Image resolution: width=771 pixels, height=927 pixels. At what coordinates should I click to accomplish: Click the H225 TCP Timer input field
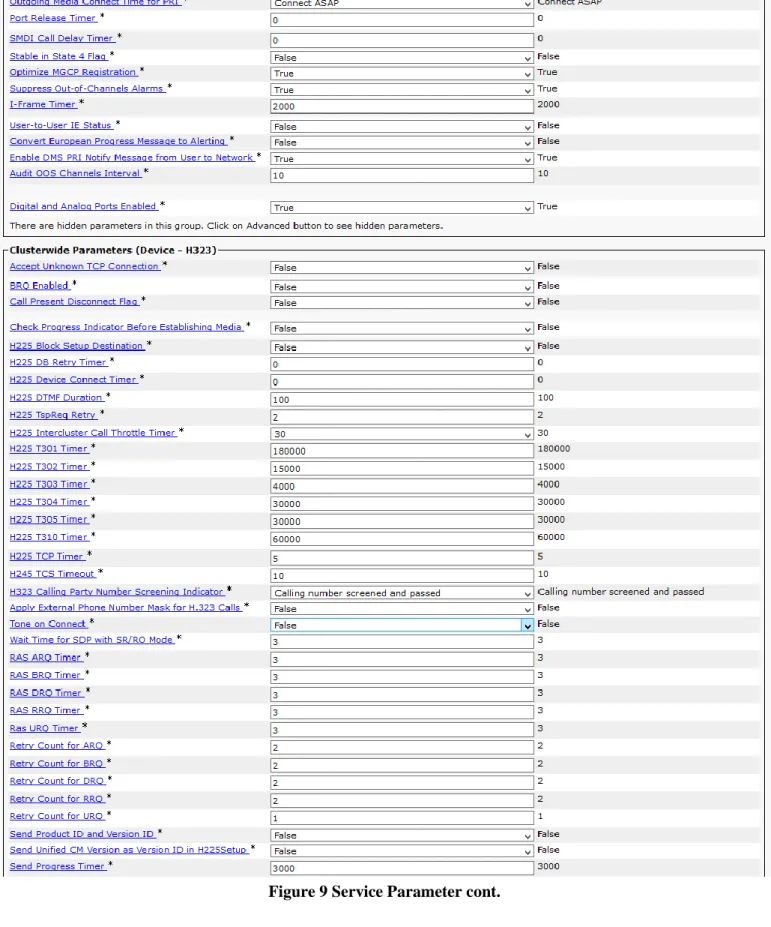click(402, 558)
